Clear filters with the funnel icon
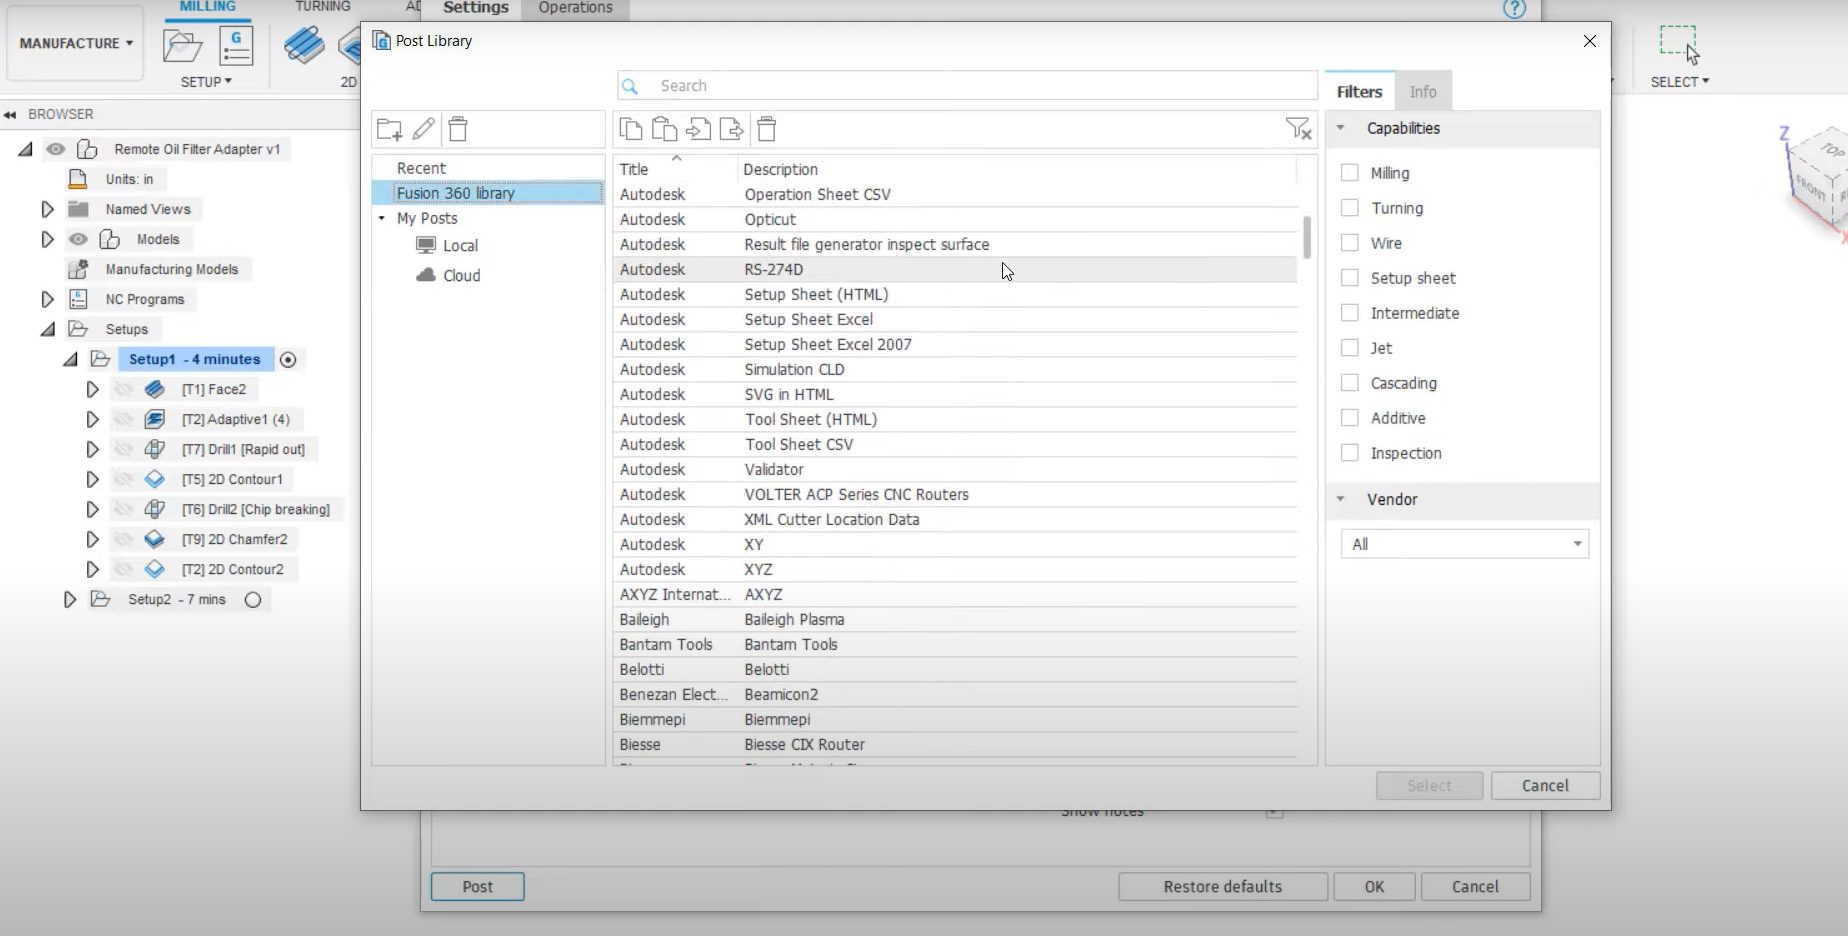The width and height of the screenshot is (1848, 936). [1297, 129]
